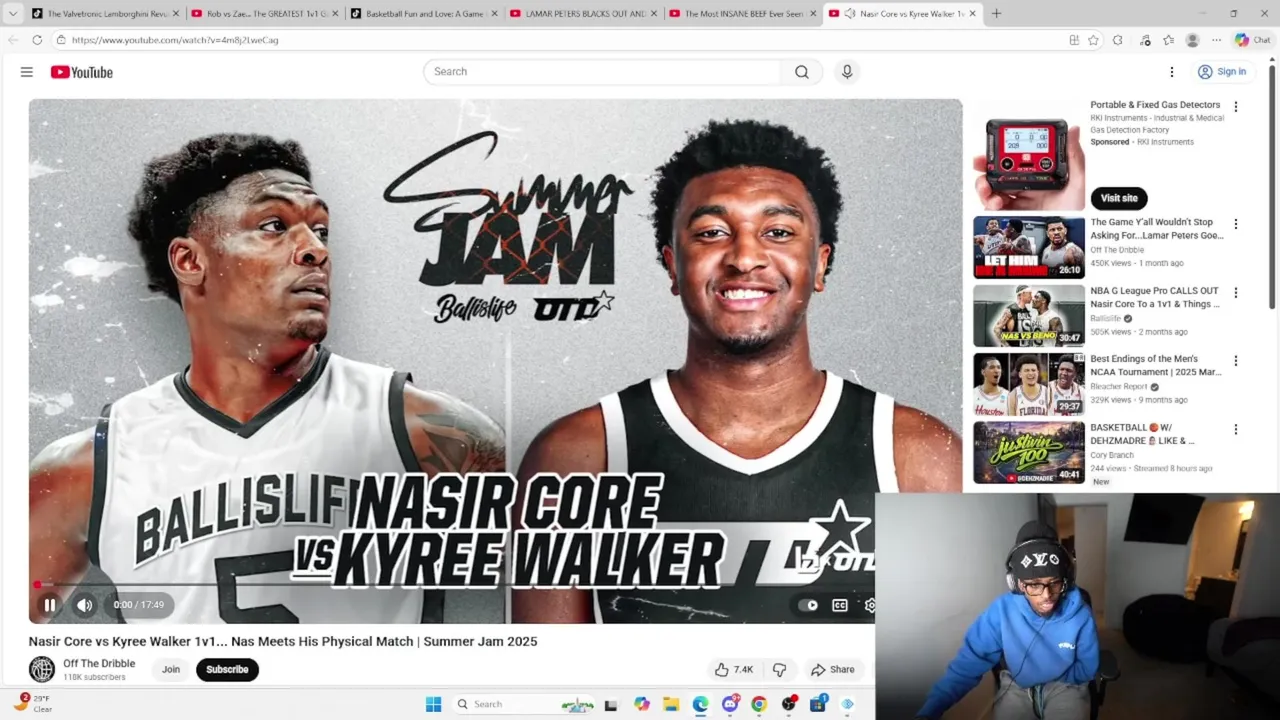Focus the YouTube search input field
The height and width of the screenshot is (720, 1280).
[x=603, y=72]
